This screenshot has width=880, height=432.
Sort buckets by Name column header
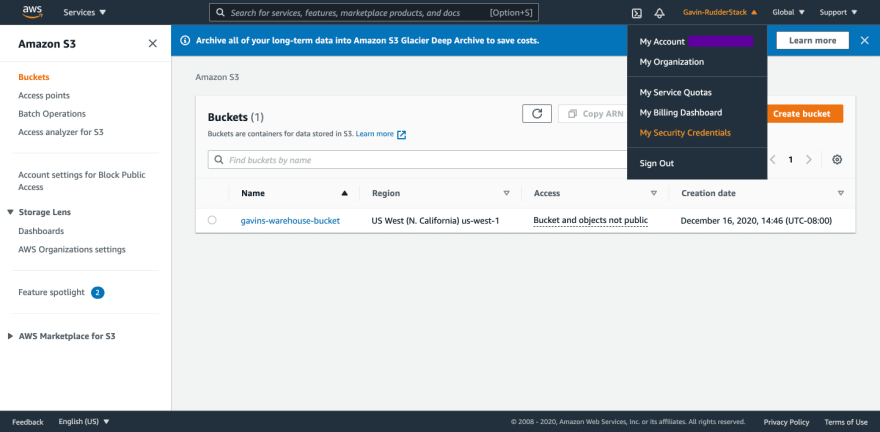(x=253, y=193)
